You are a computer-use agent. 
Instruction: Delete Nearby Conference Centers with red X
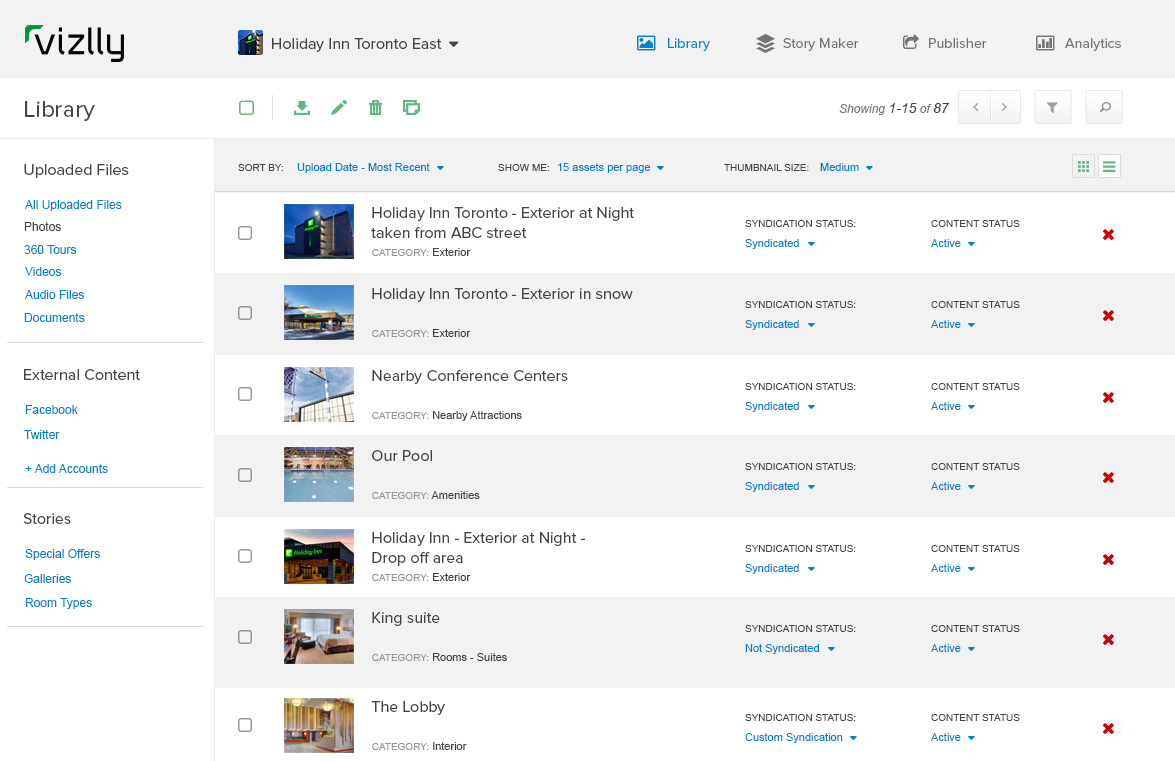pyautogui.click(x=1108, y=398)
